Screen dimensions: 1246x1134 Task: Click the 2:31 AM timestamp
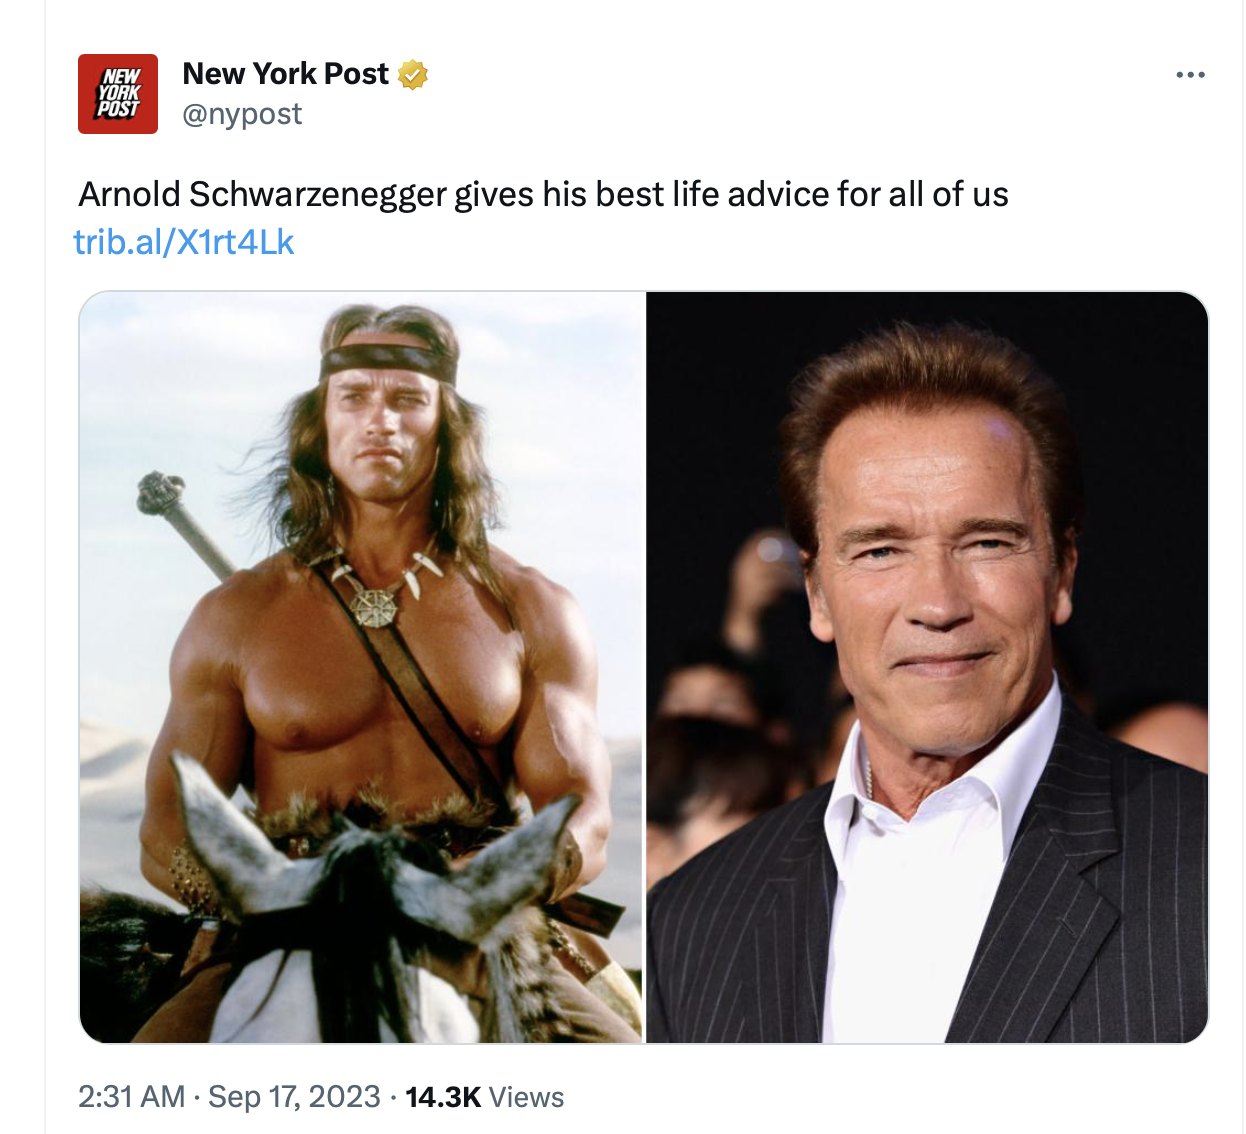click(132, 1097)
